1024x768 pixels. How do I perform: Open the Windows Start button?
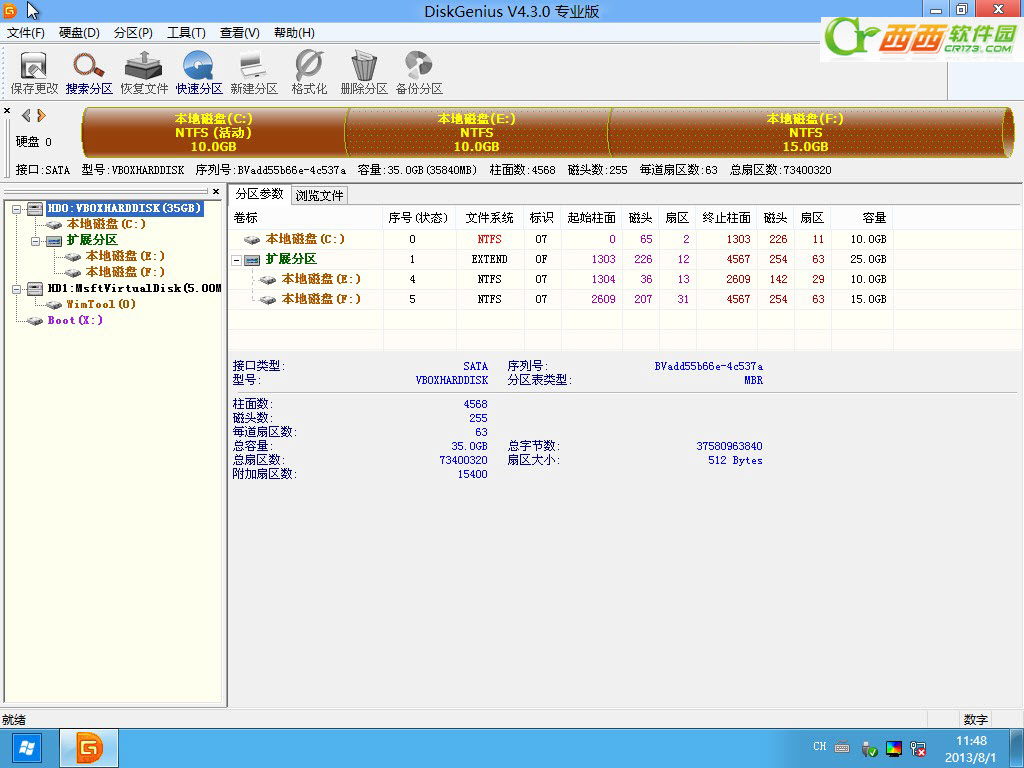pyautogui.click(x=27, y=748)
